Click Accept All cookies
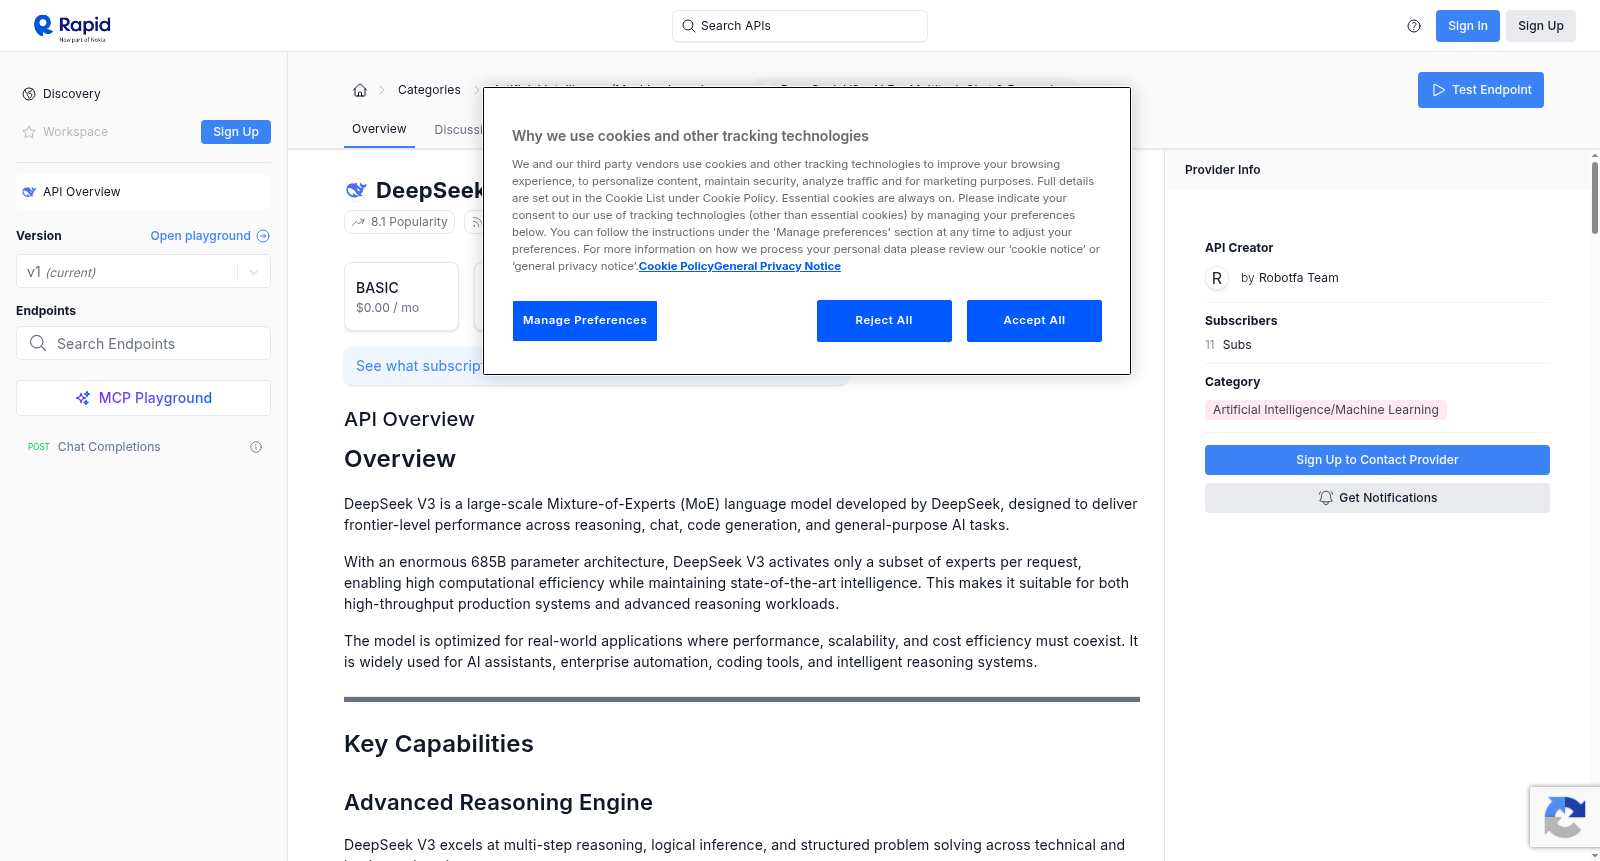 1034,321
